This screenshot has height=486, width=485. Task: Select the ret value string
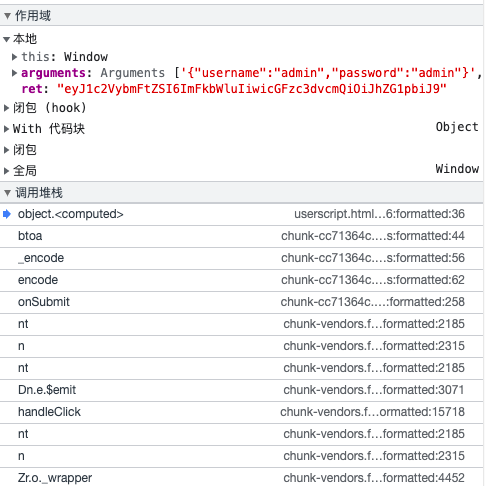coord(252,89)
